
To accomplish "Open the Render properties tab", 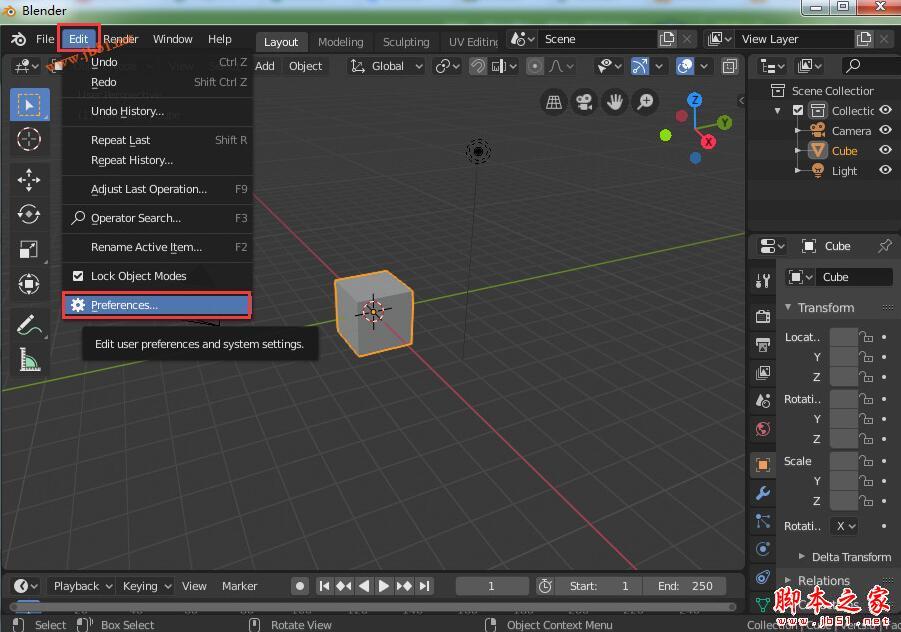I will (x=763, y=315).
